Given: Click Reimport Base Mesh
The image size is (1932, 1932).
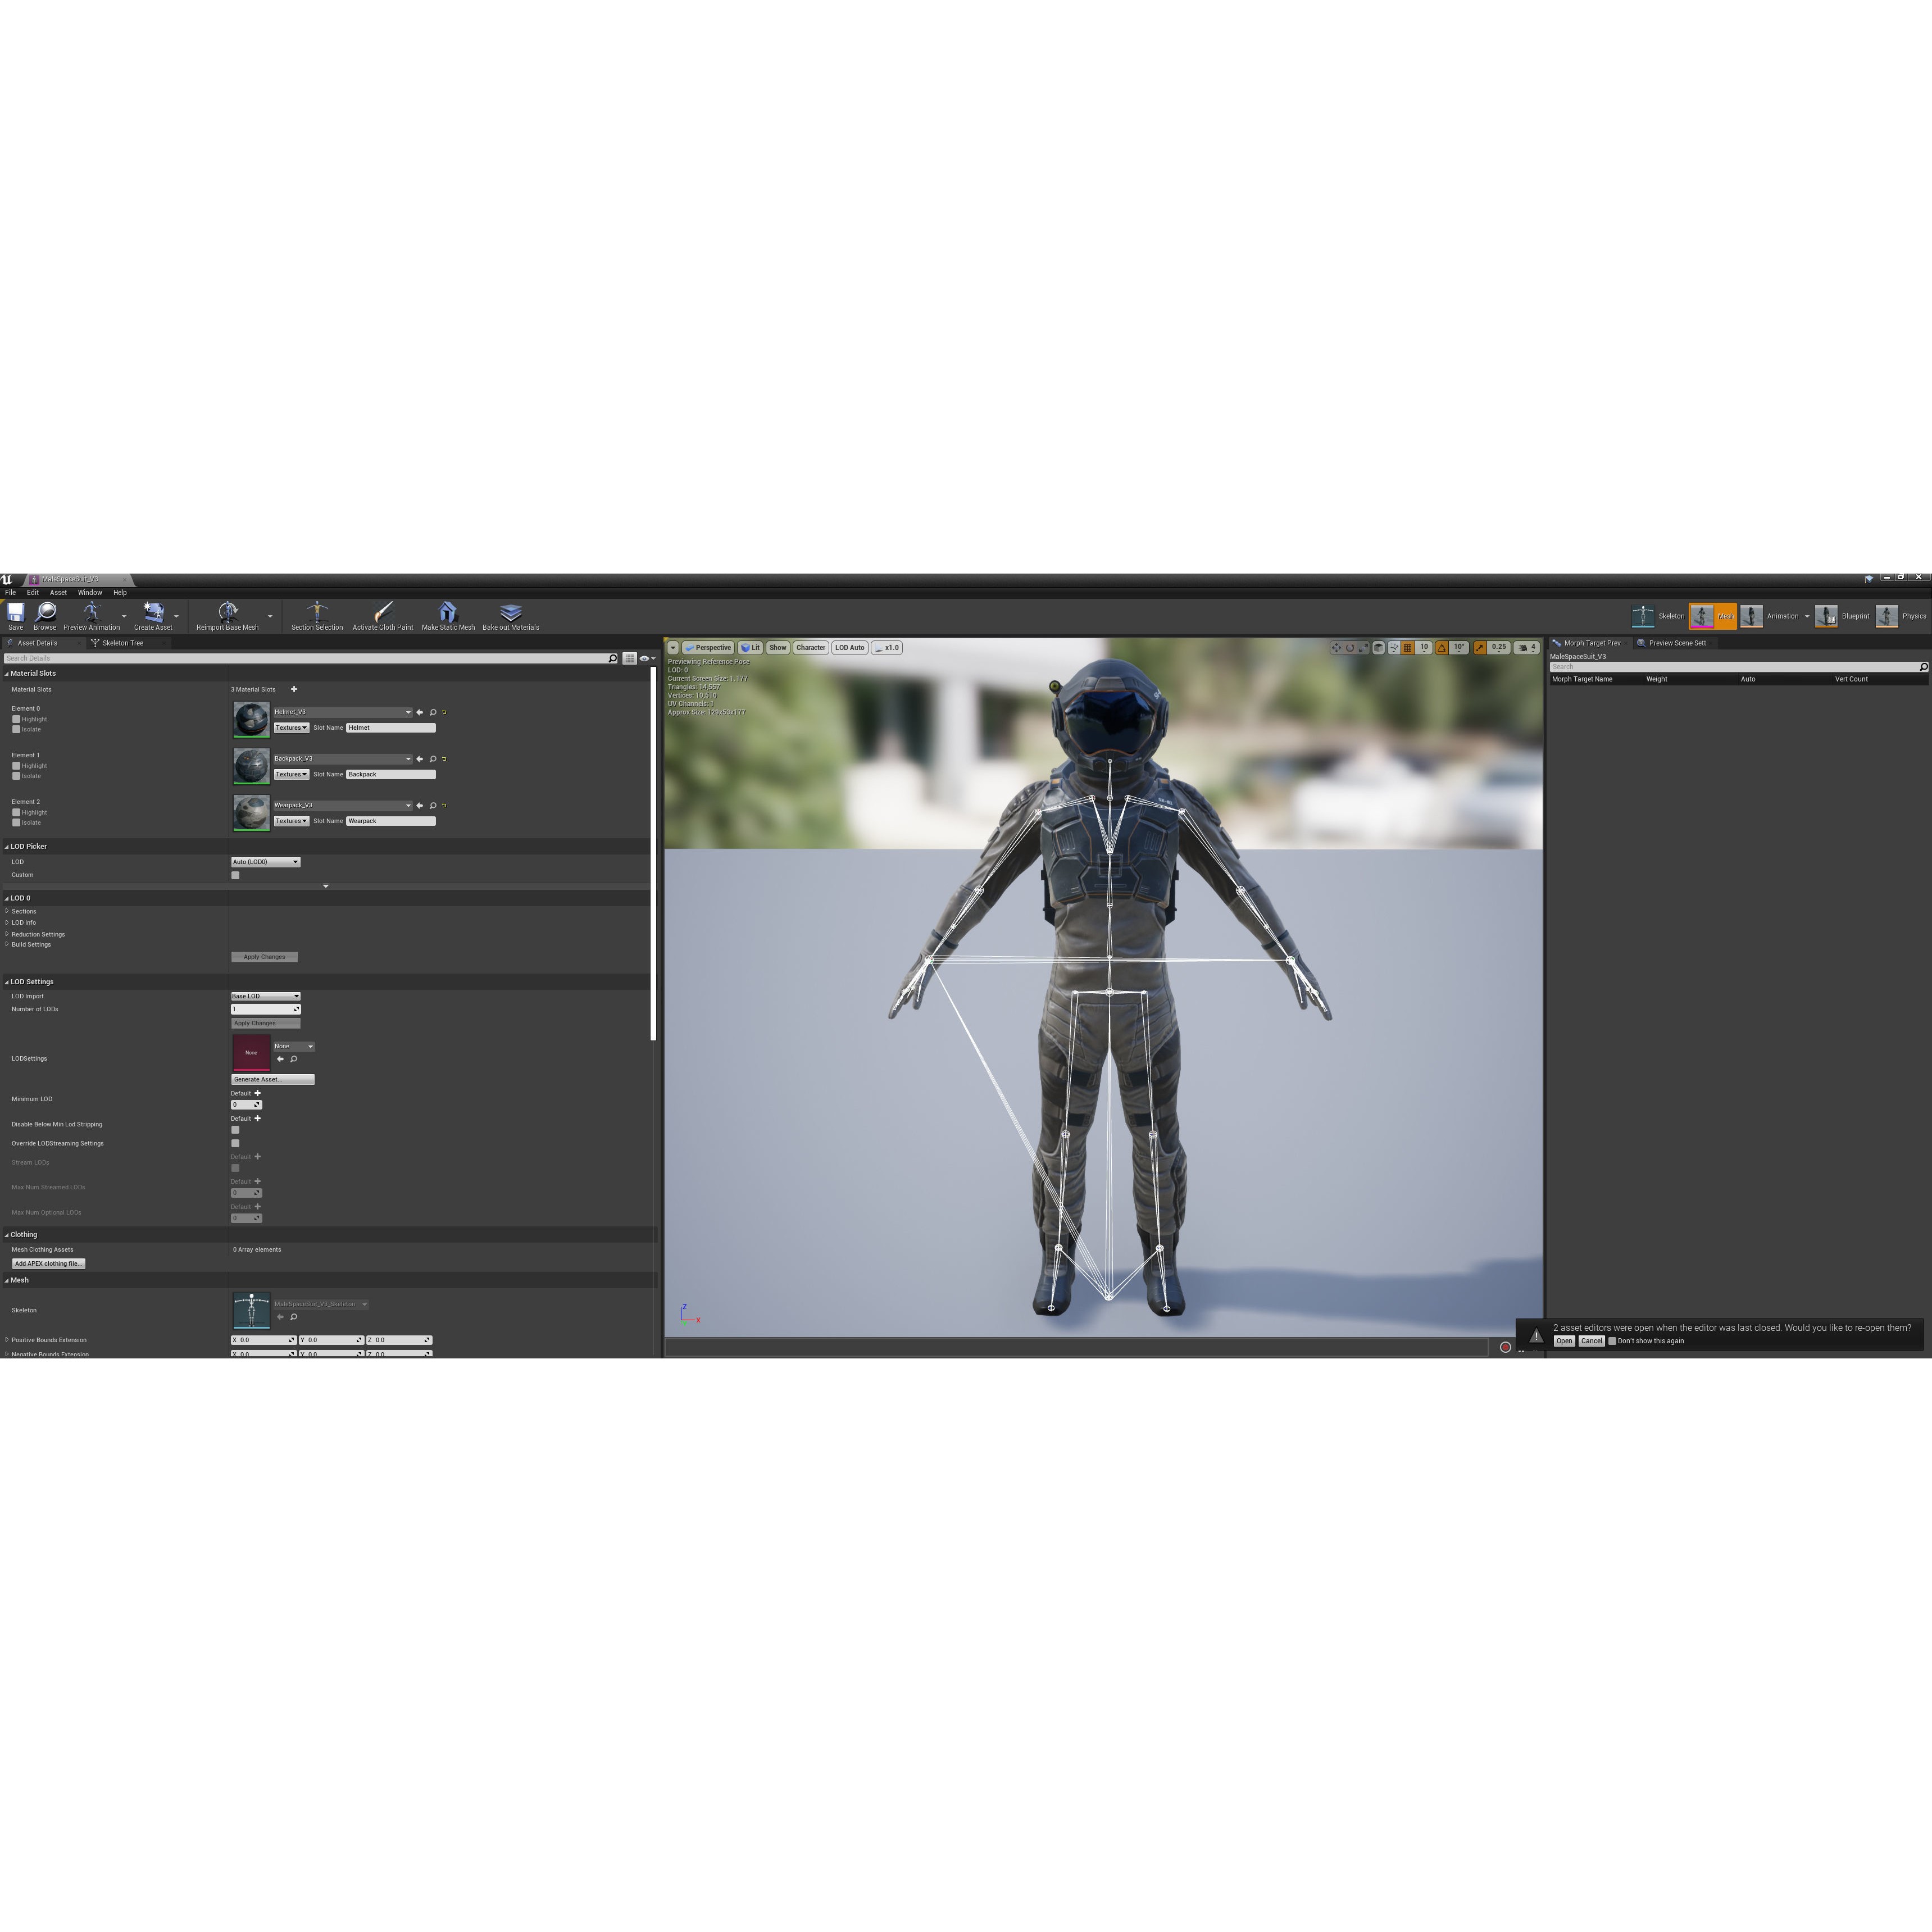Looking at the screenshot, I should 229,614.
